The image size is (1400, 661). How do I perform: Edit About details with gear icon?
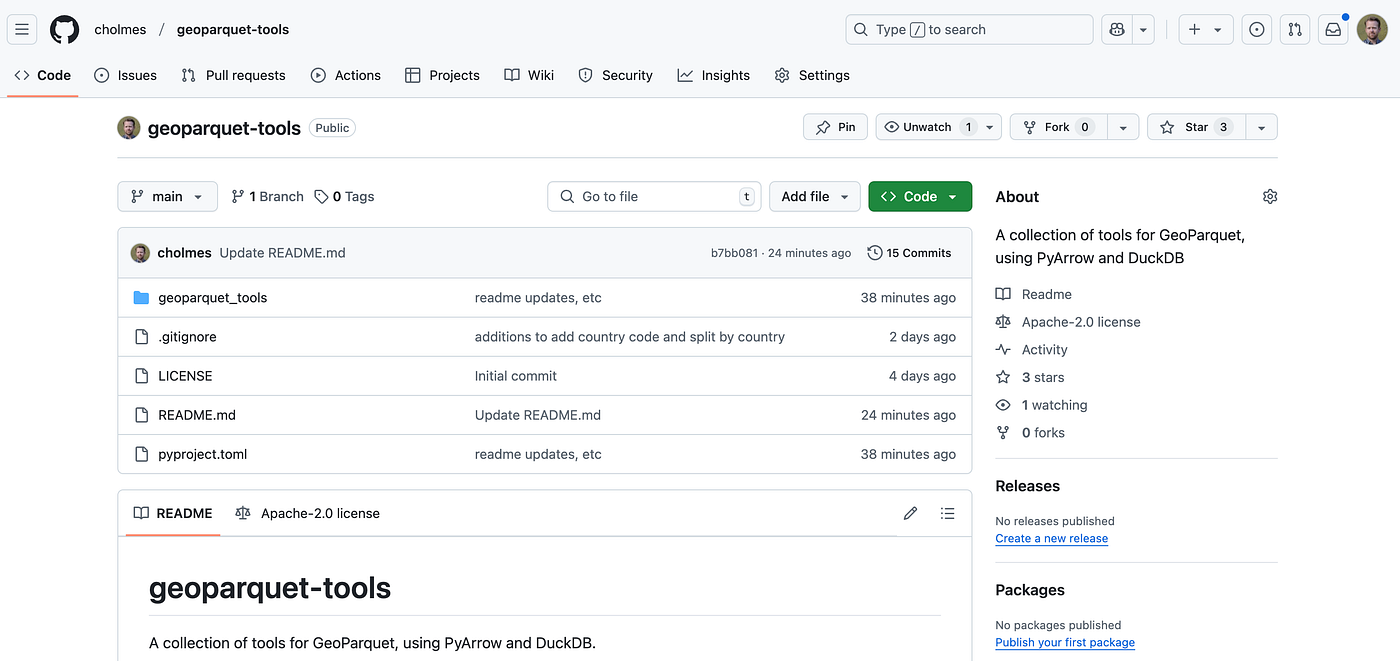[1270, 197]
